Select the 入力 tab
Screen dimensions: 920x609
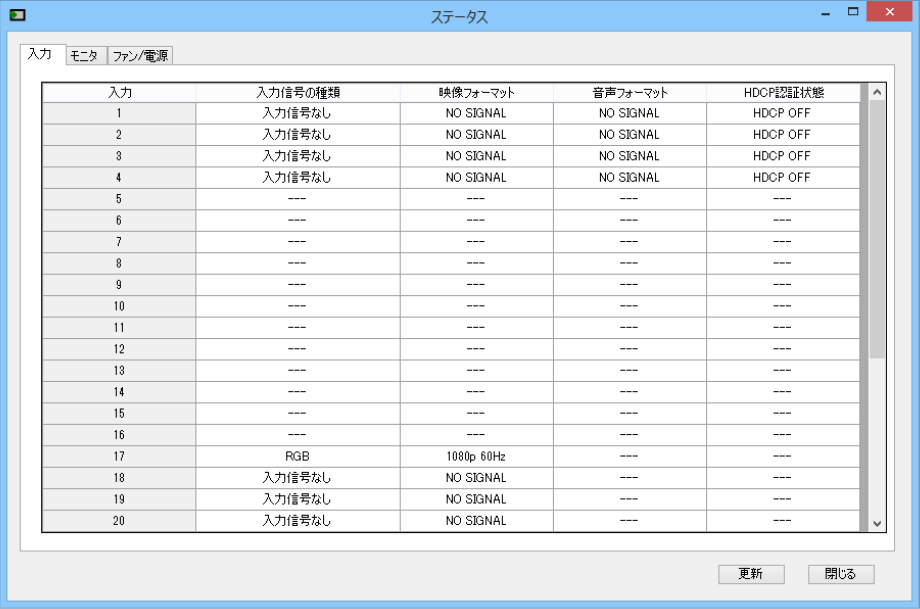pos(41,55)
